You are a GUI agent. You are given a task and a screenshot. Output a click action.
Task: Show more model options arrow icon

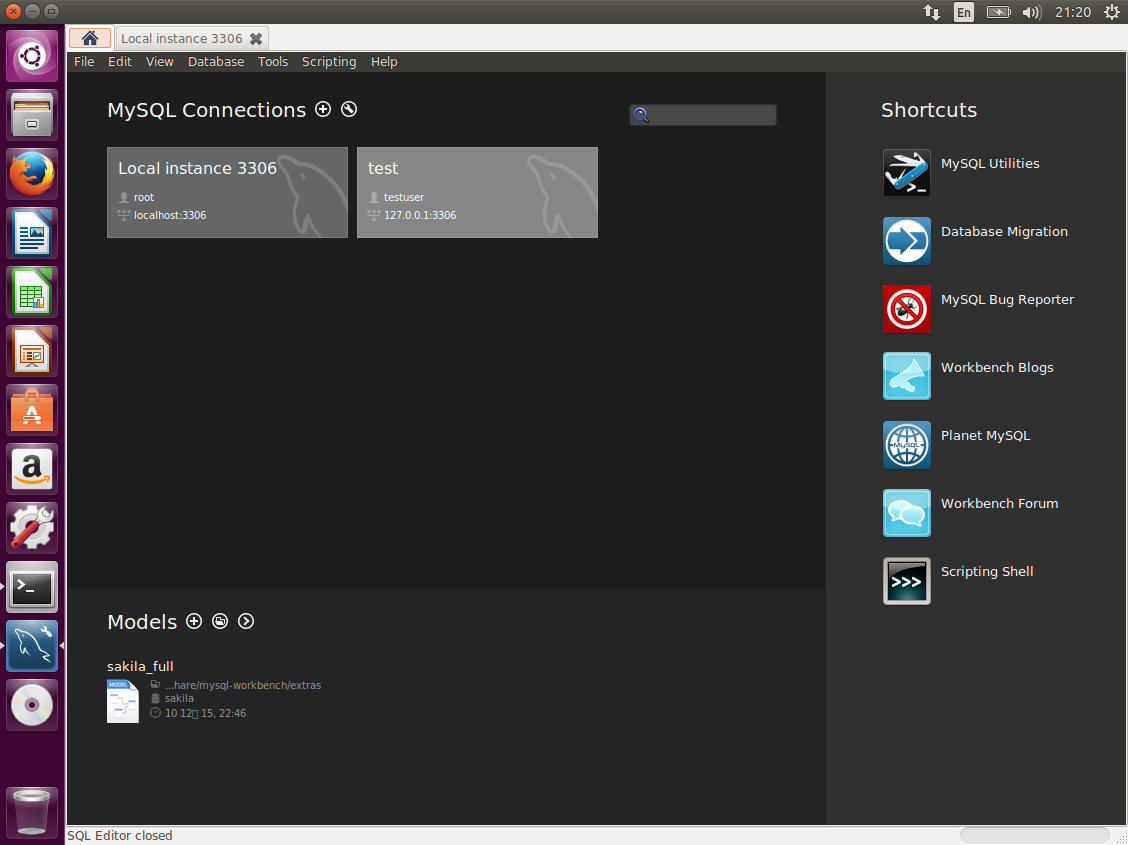(246, 621)
